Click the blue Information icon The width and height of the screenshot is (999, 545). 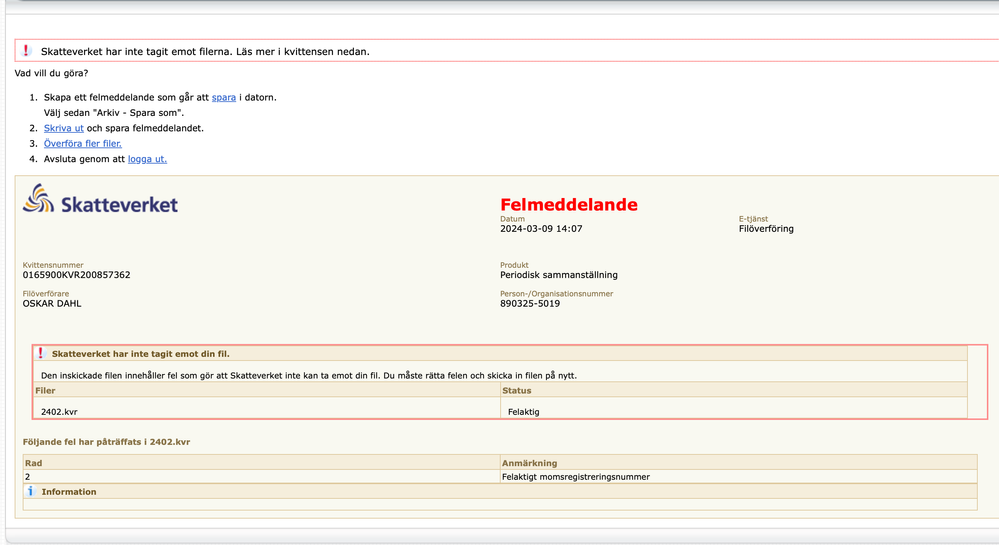click(30, 491)
